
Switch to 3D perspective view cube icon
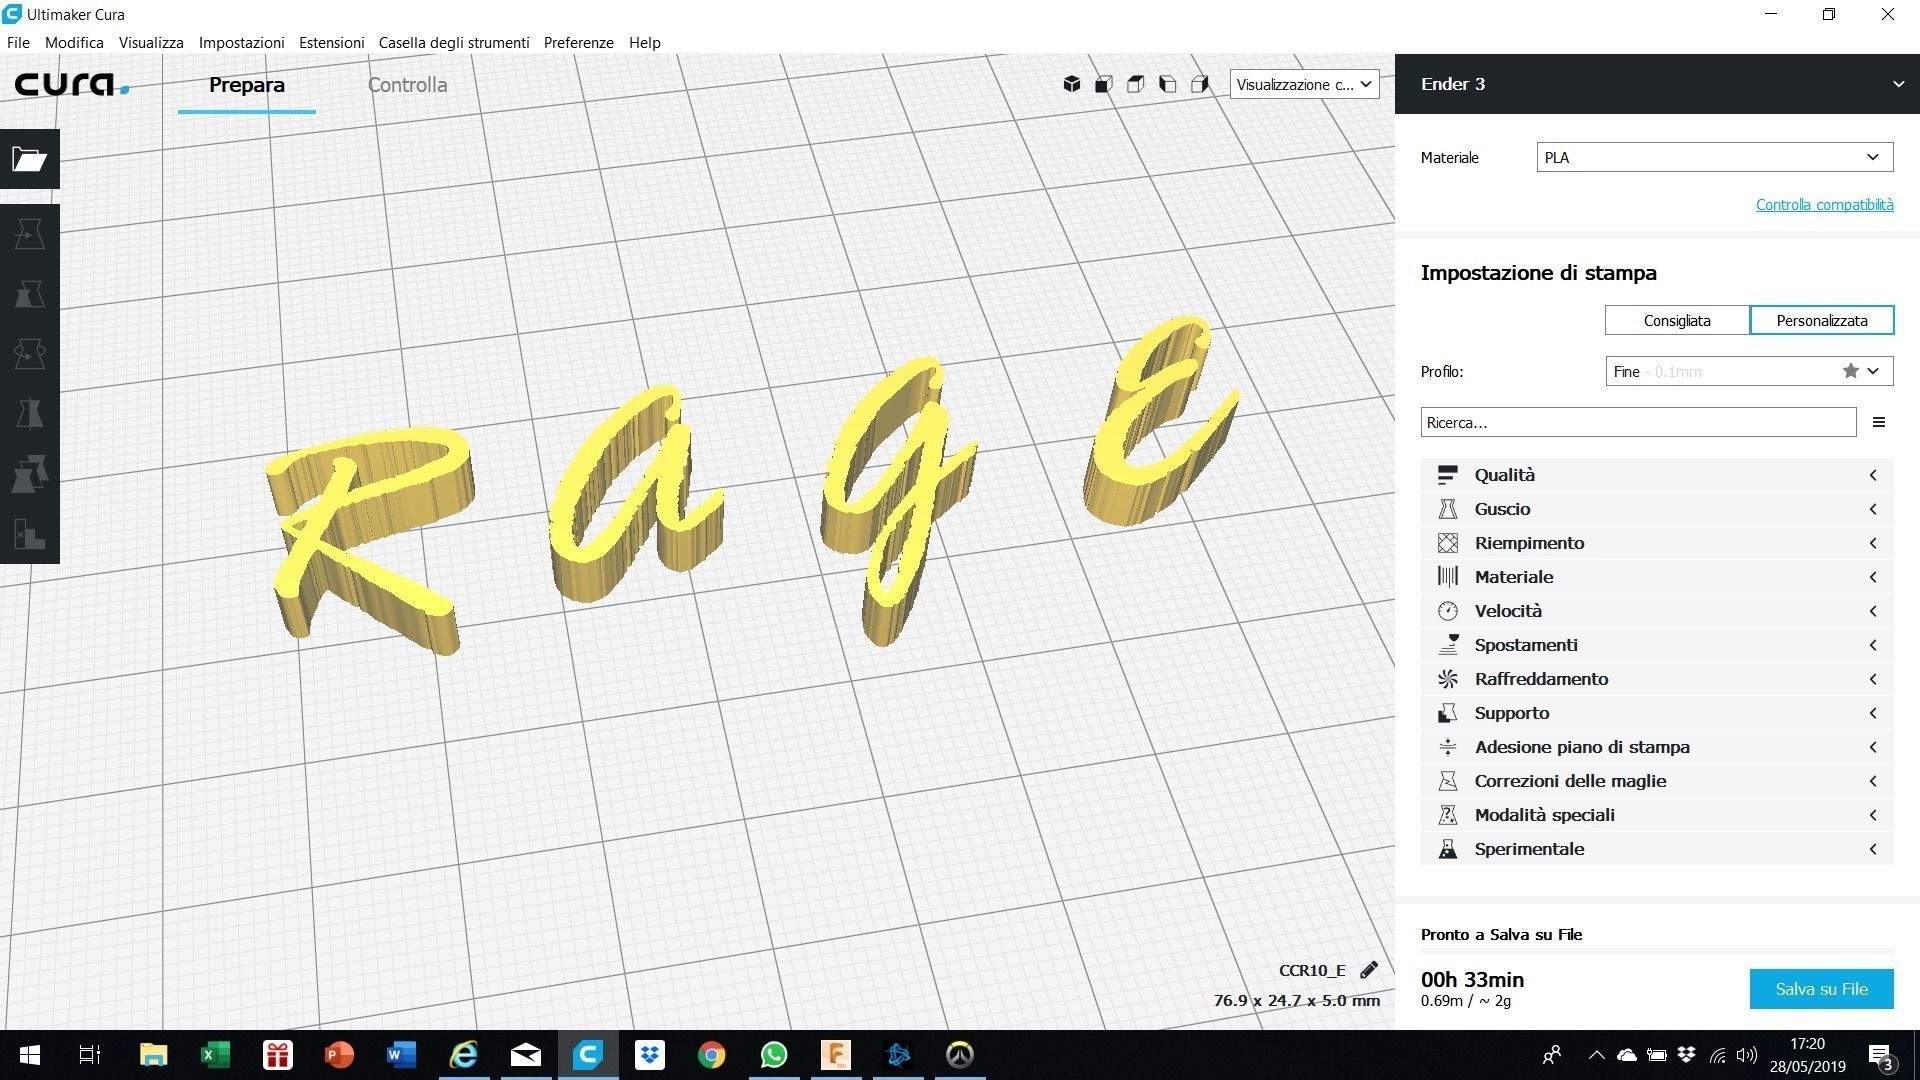1072,84
